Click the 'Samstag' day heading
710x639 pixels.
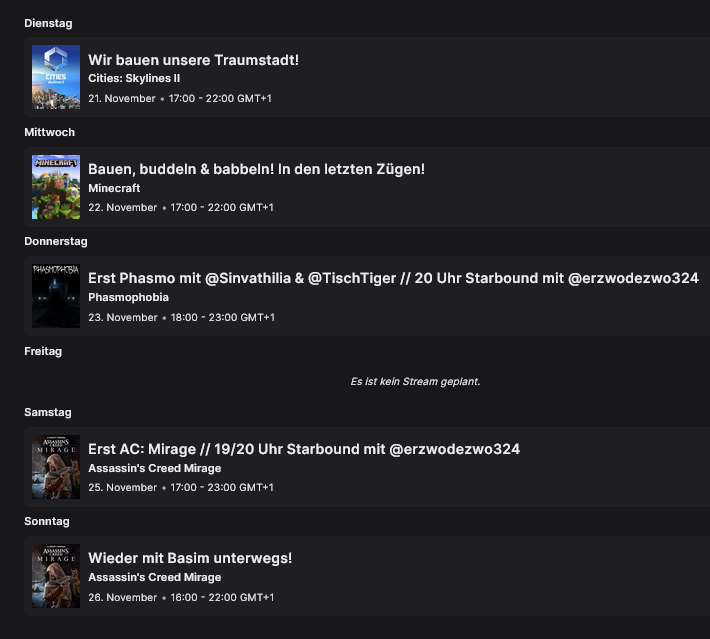point(48,413)
